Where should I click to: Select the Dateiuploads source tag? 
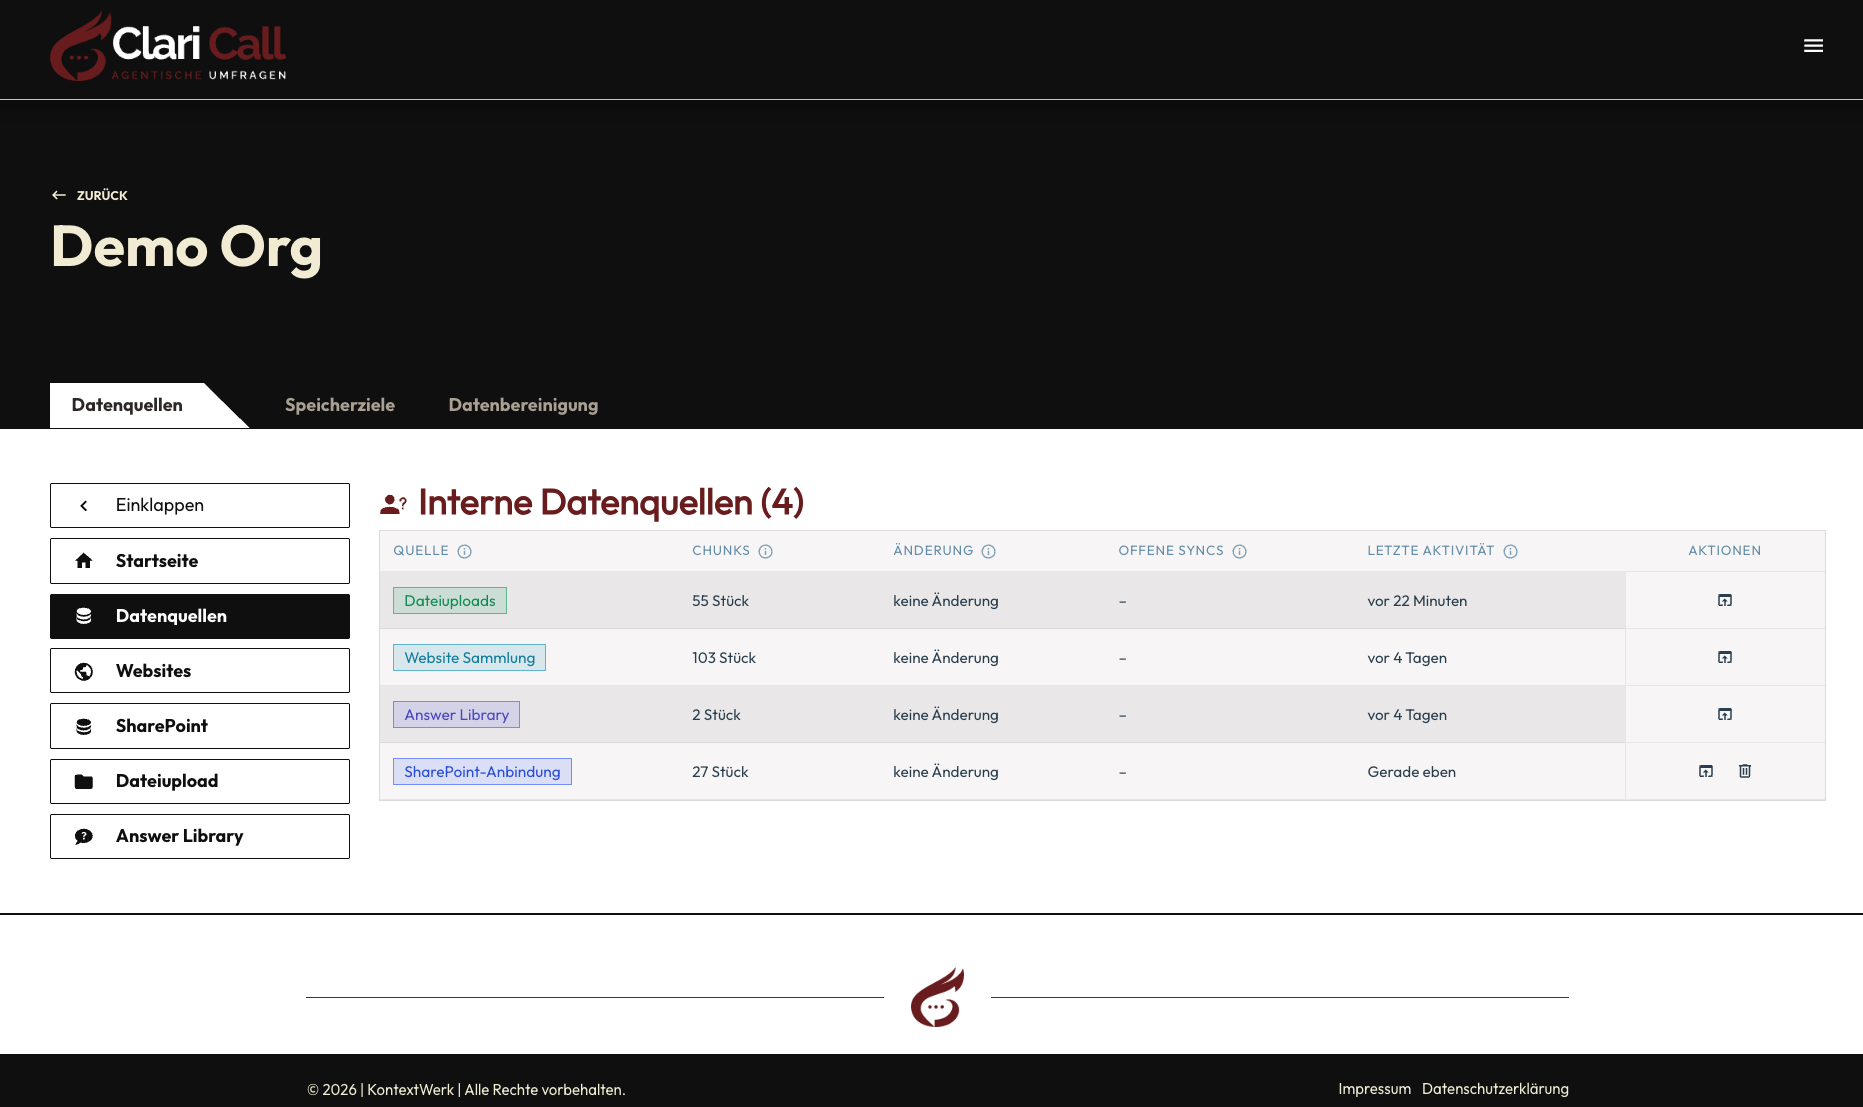(x=450, y=601)
